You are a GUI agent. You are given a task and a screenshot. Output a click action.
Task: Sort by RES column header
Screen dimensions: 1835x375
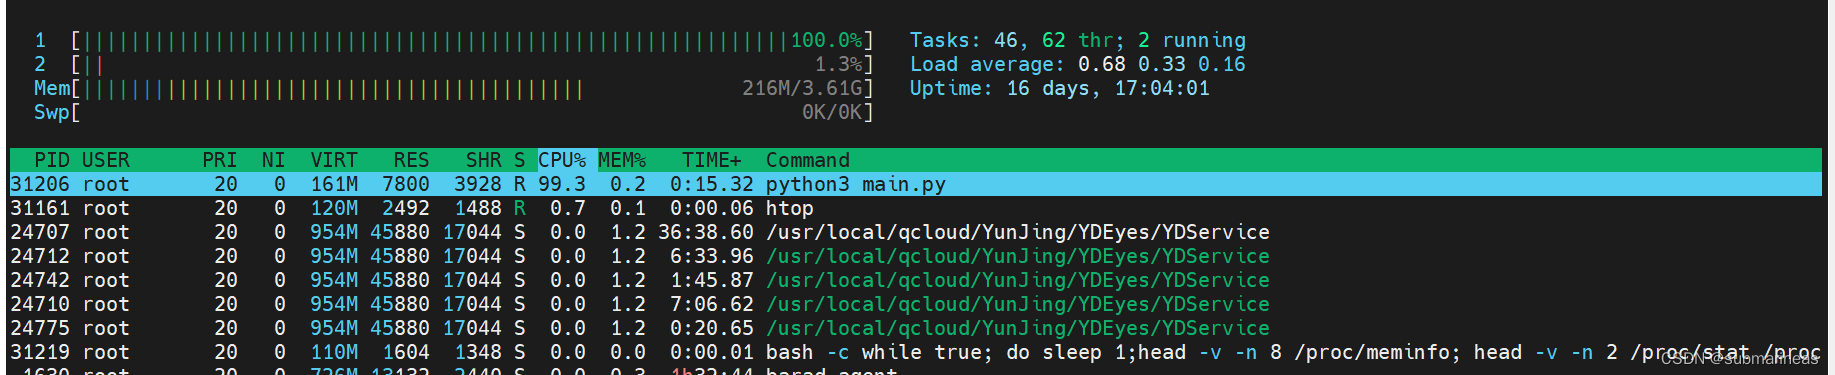[x=411, y=160]
